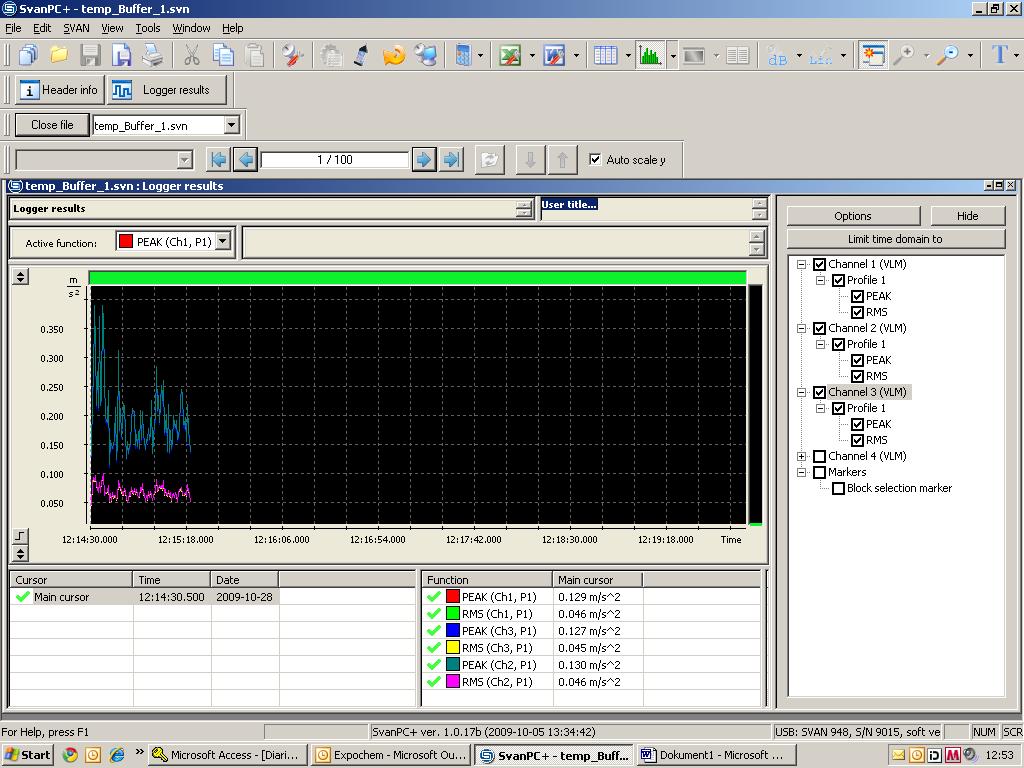The image size is (1024, 768).
Task: Go to the first record arrow
Action: (218, 159)
